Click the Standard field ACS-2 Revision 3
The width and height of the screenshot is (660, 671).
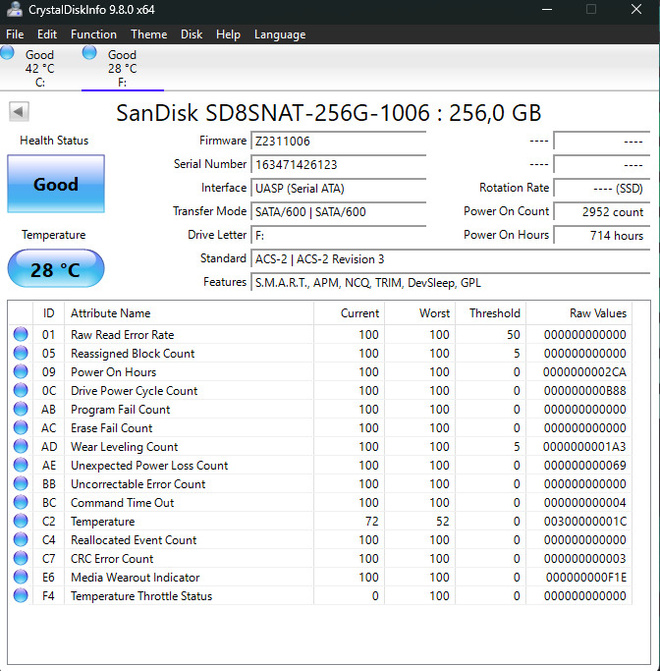(x=450, y=258)
